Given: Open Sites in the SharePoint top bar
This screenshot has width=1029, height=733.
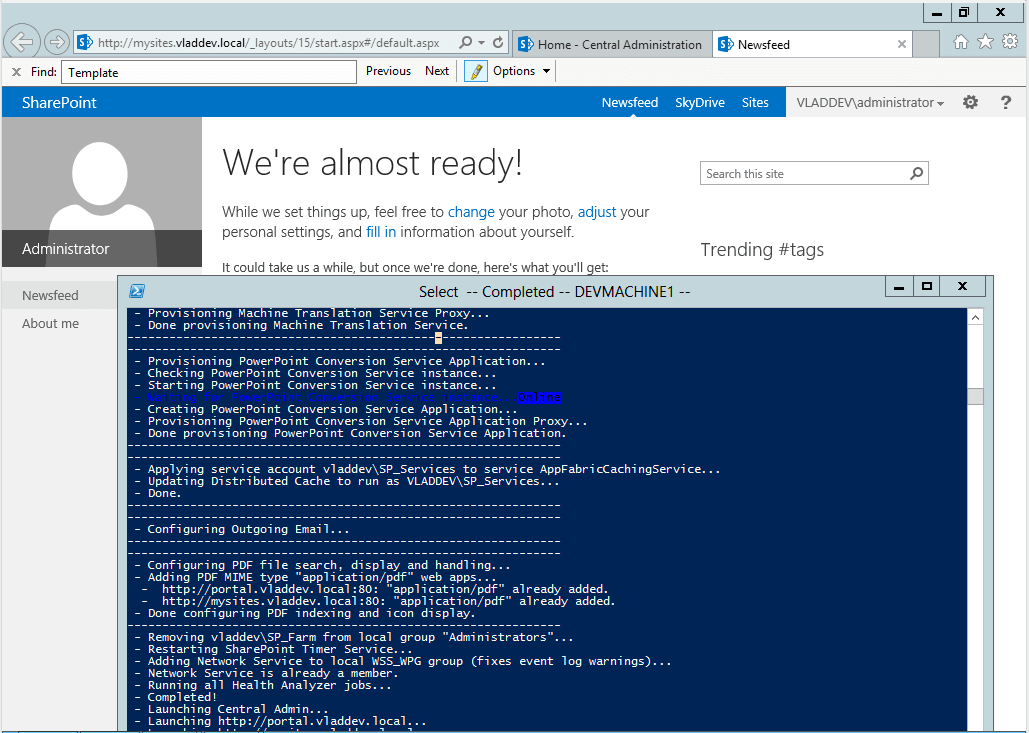Looking at the screenshot, I should point(755,102).
